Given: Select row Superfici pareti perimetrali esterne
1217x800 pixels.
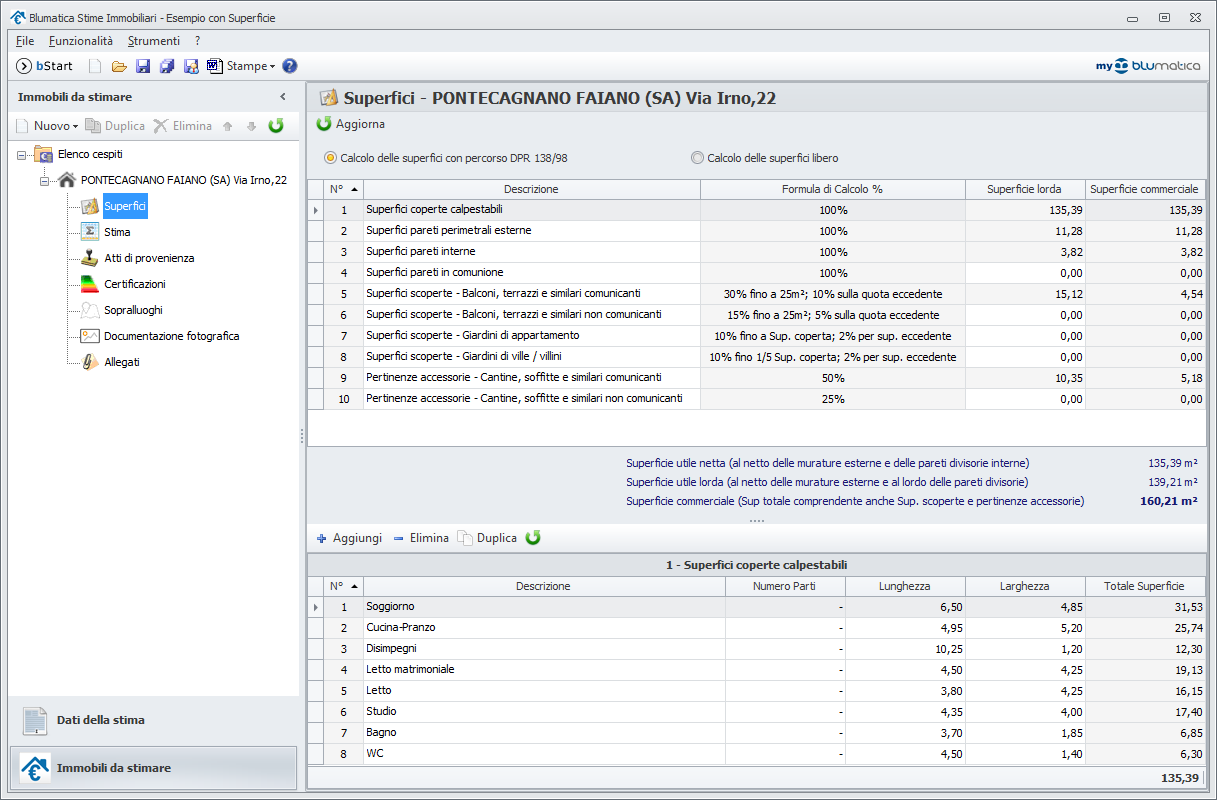Looking at the screenshot, I should pyautogui.click(x=757, y=231).
